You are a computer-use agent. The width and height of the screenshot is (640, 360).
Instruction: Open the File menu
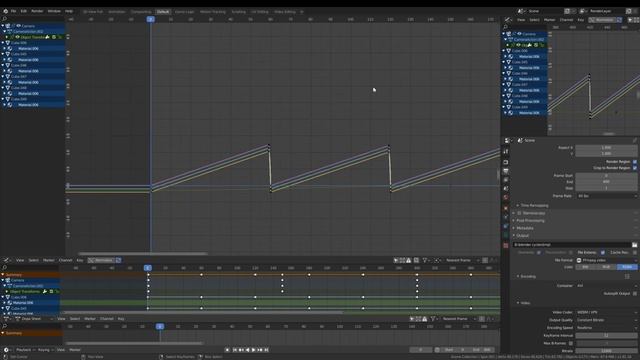(13, 11)
